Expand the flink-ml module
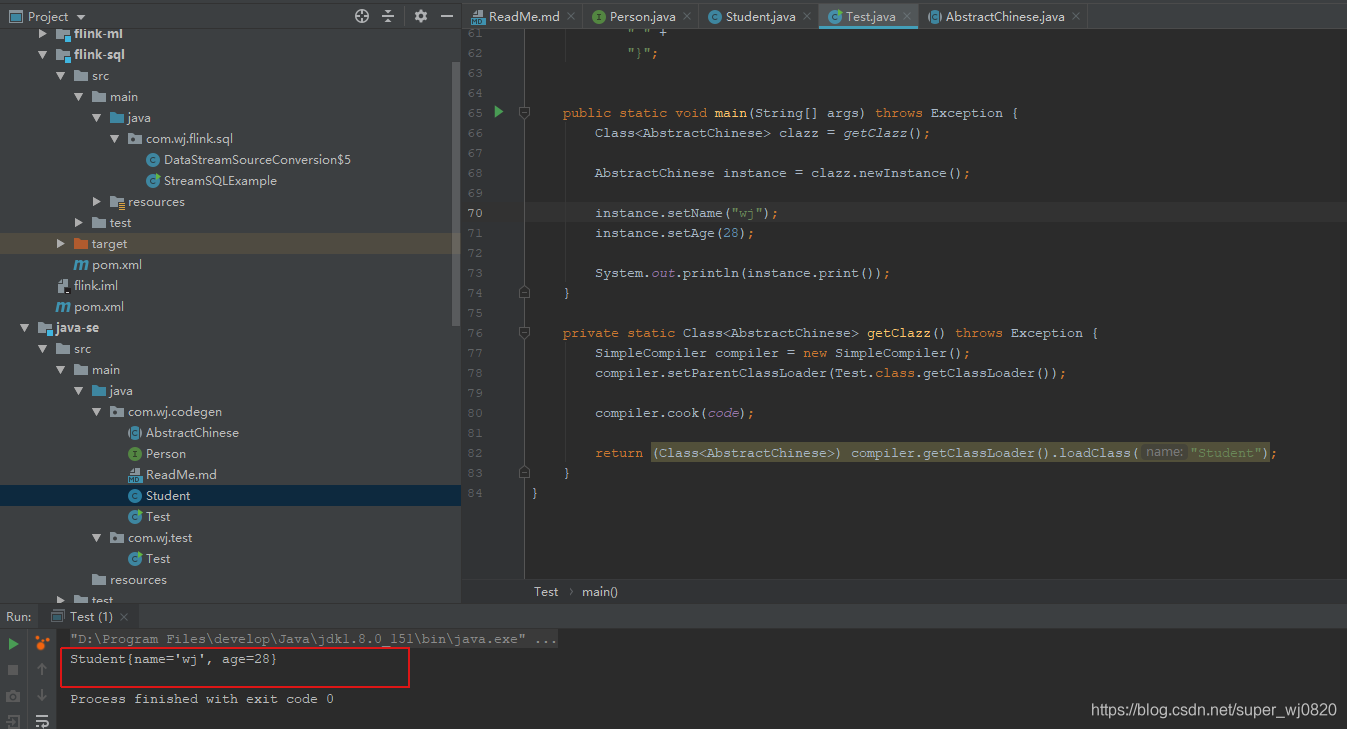Image resolution: width=1347 pixels, height=729 pixels. pyautogui.click(x=42, y=34)
